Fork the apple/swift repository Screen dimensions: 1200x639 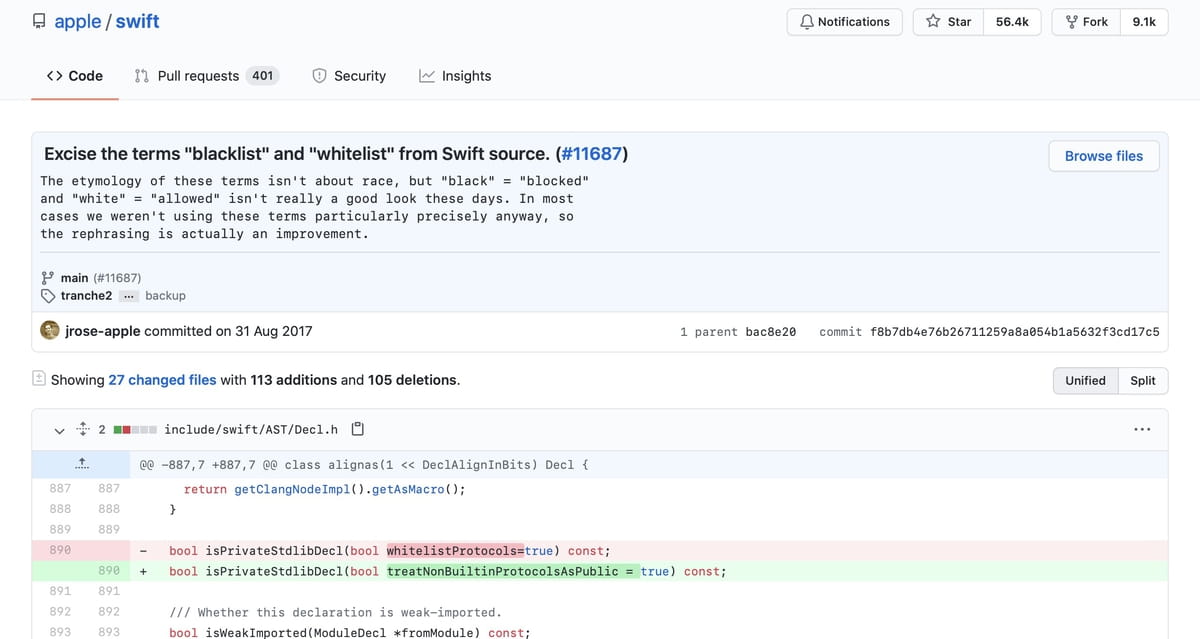coord(1086,22)
